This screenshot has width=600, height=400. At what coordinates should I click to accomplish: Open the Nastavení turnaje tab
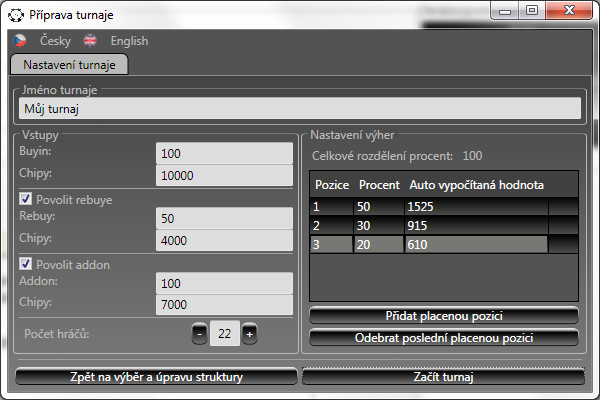(69, 65)
